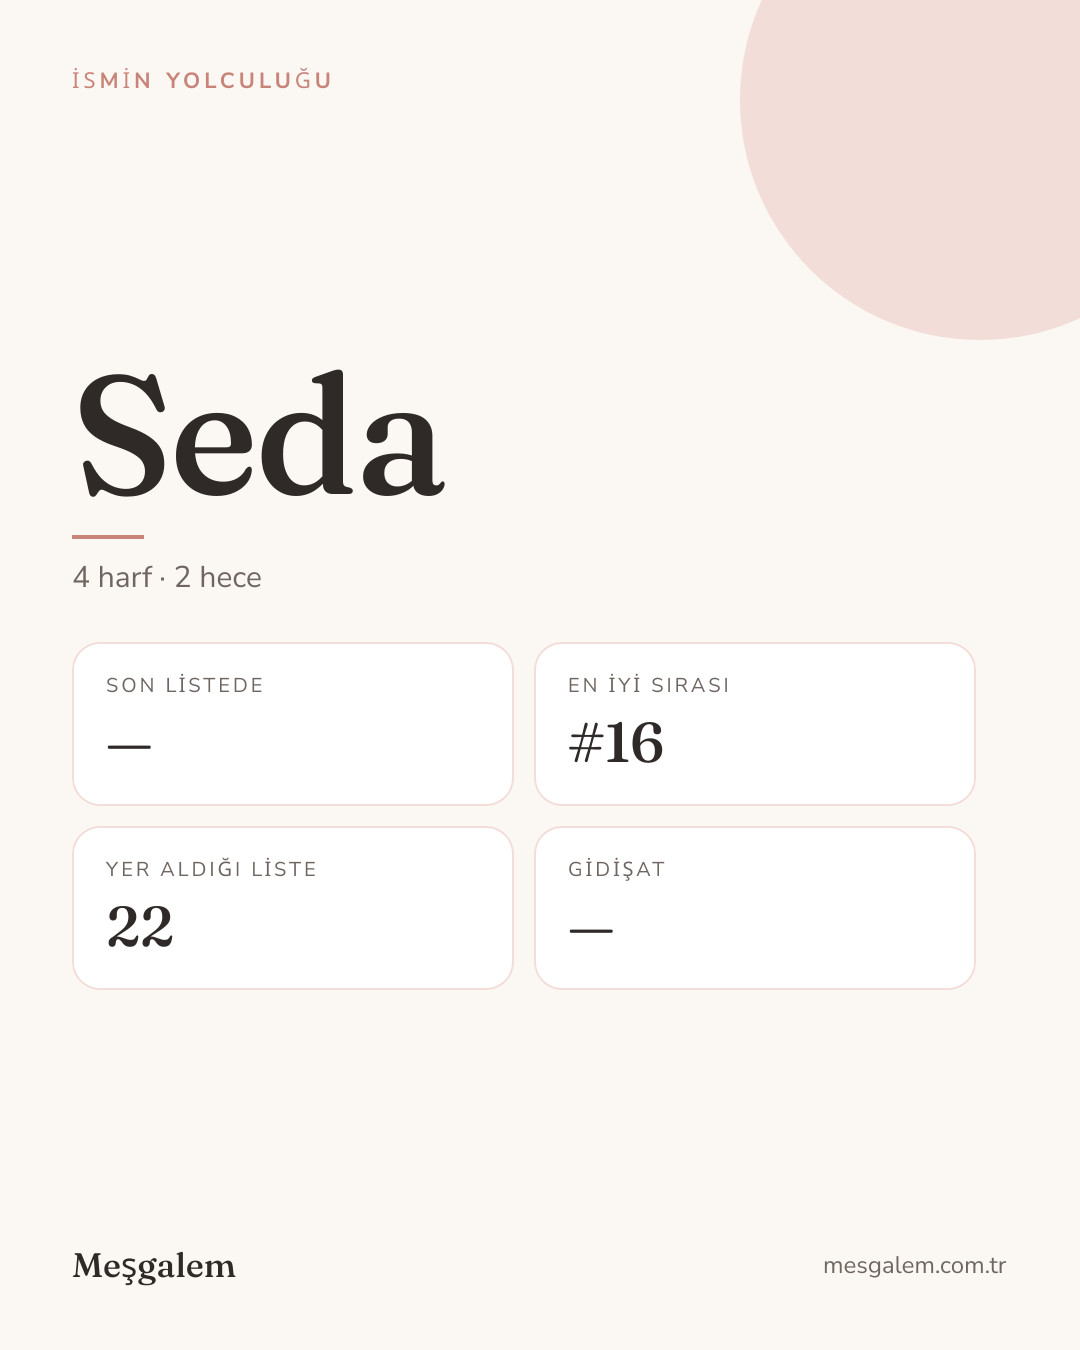The image size is (1080, 1350).
Task: Select the YER ALDIĞI LİSTE card
Action: (x=293, y=908)
